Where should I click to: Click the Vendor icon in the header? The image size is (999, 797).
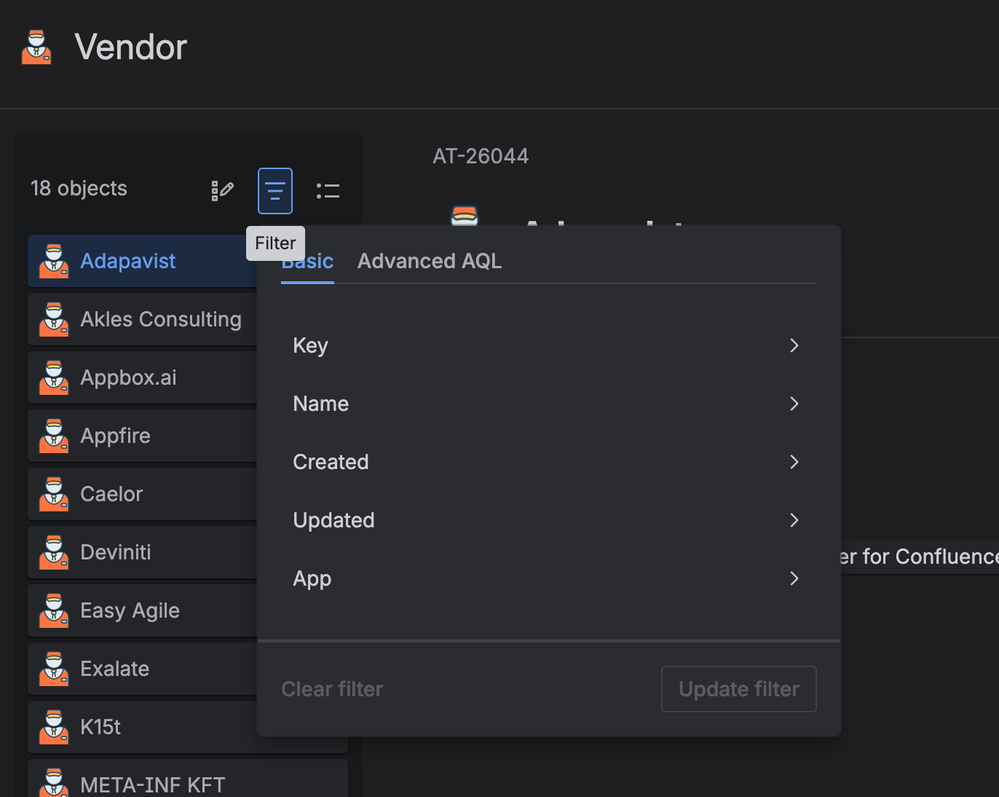(36, 46)
